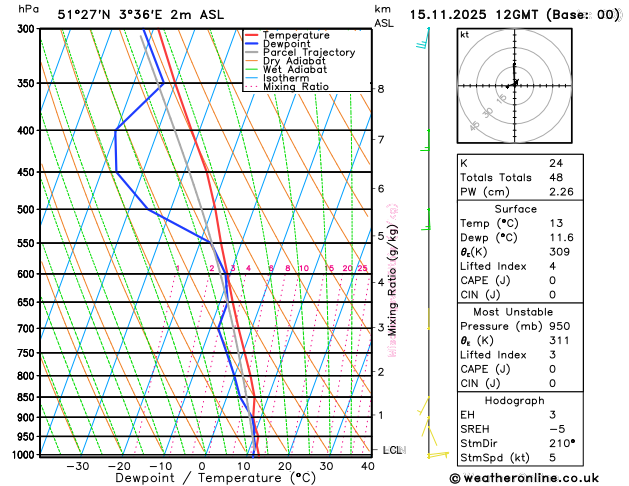Image resolution: width=629 pixels, height=486 pixels.
Task: Click the Wet Adiabat legend label
Action: point(295,69)
